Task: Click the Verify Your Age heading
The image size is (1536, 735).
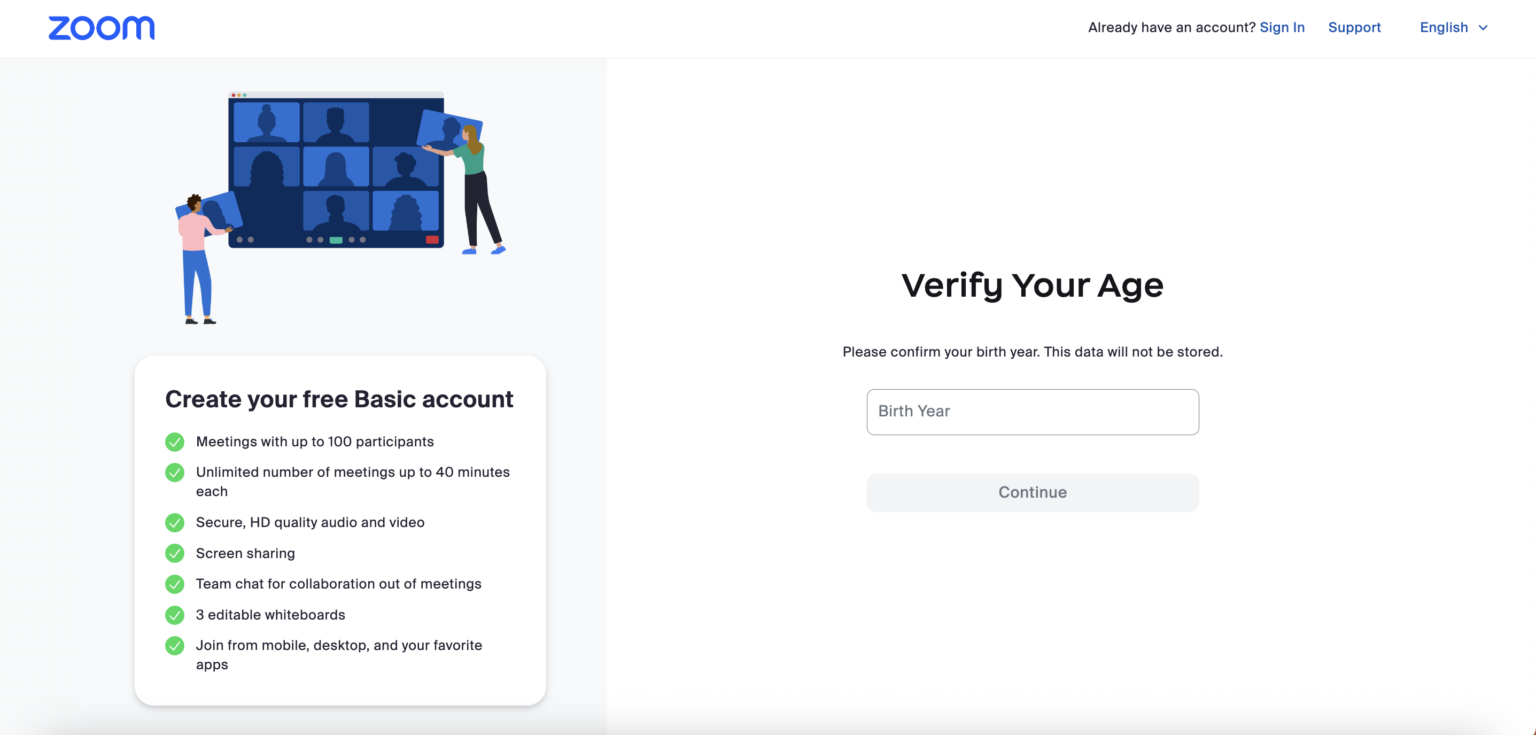Action: [1032, 286]
